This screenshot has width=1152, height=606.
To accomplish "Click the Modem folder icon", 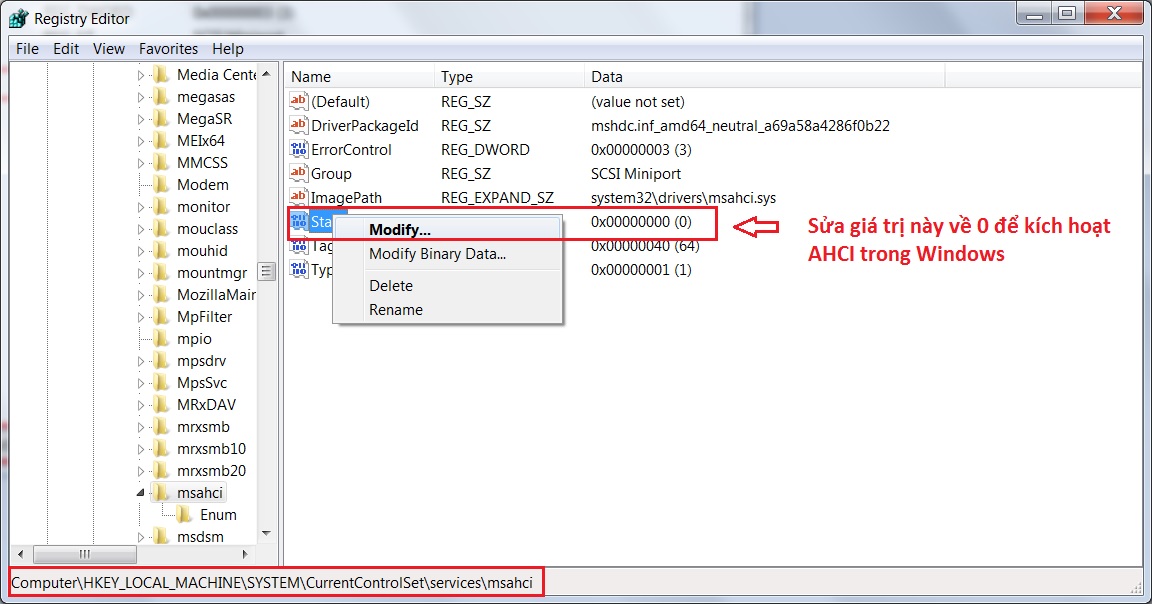I will tap(161, 184).
